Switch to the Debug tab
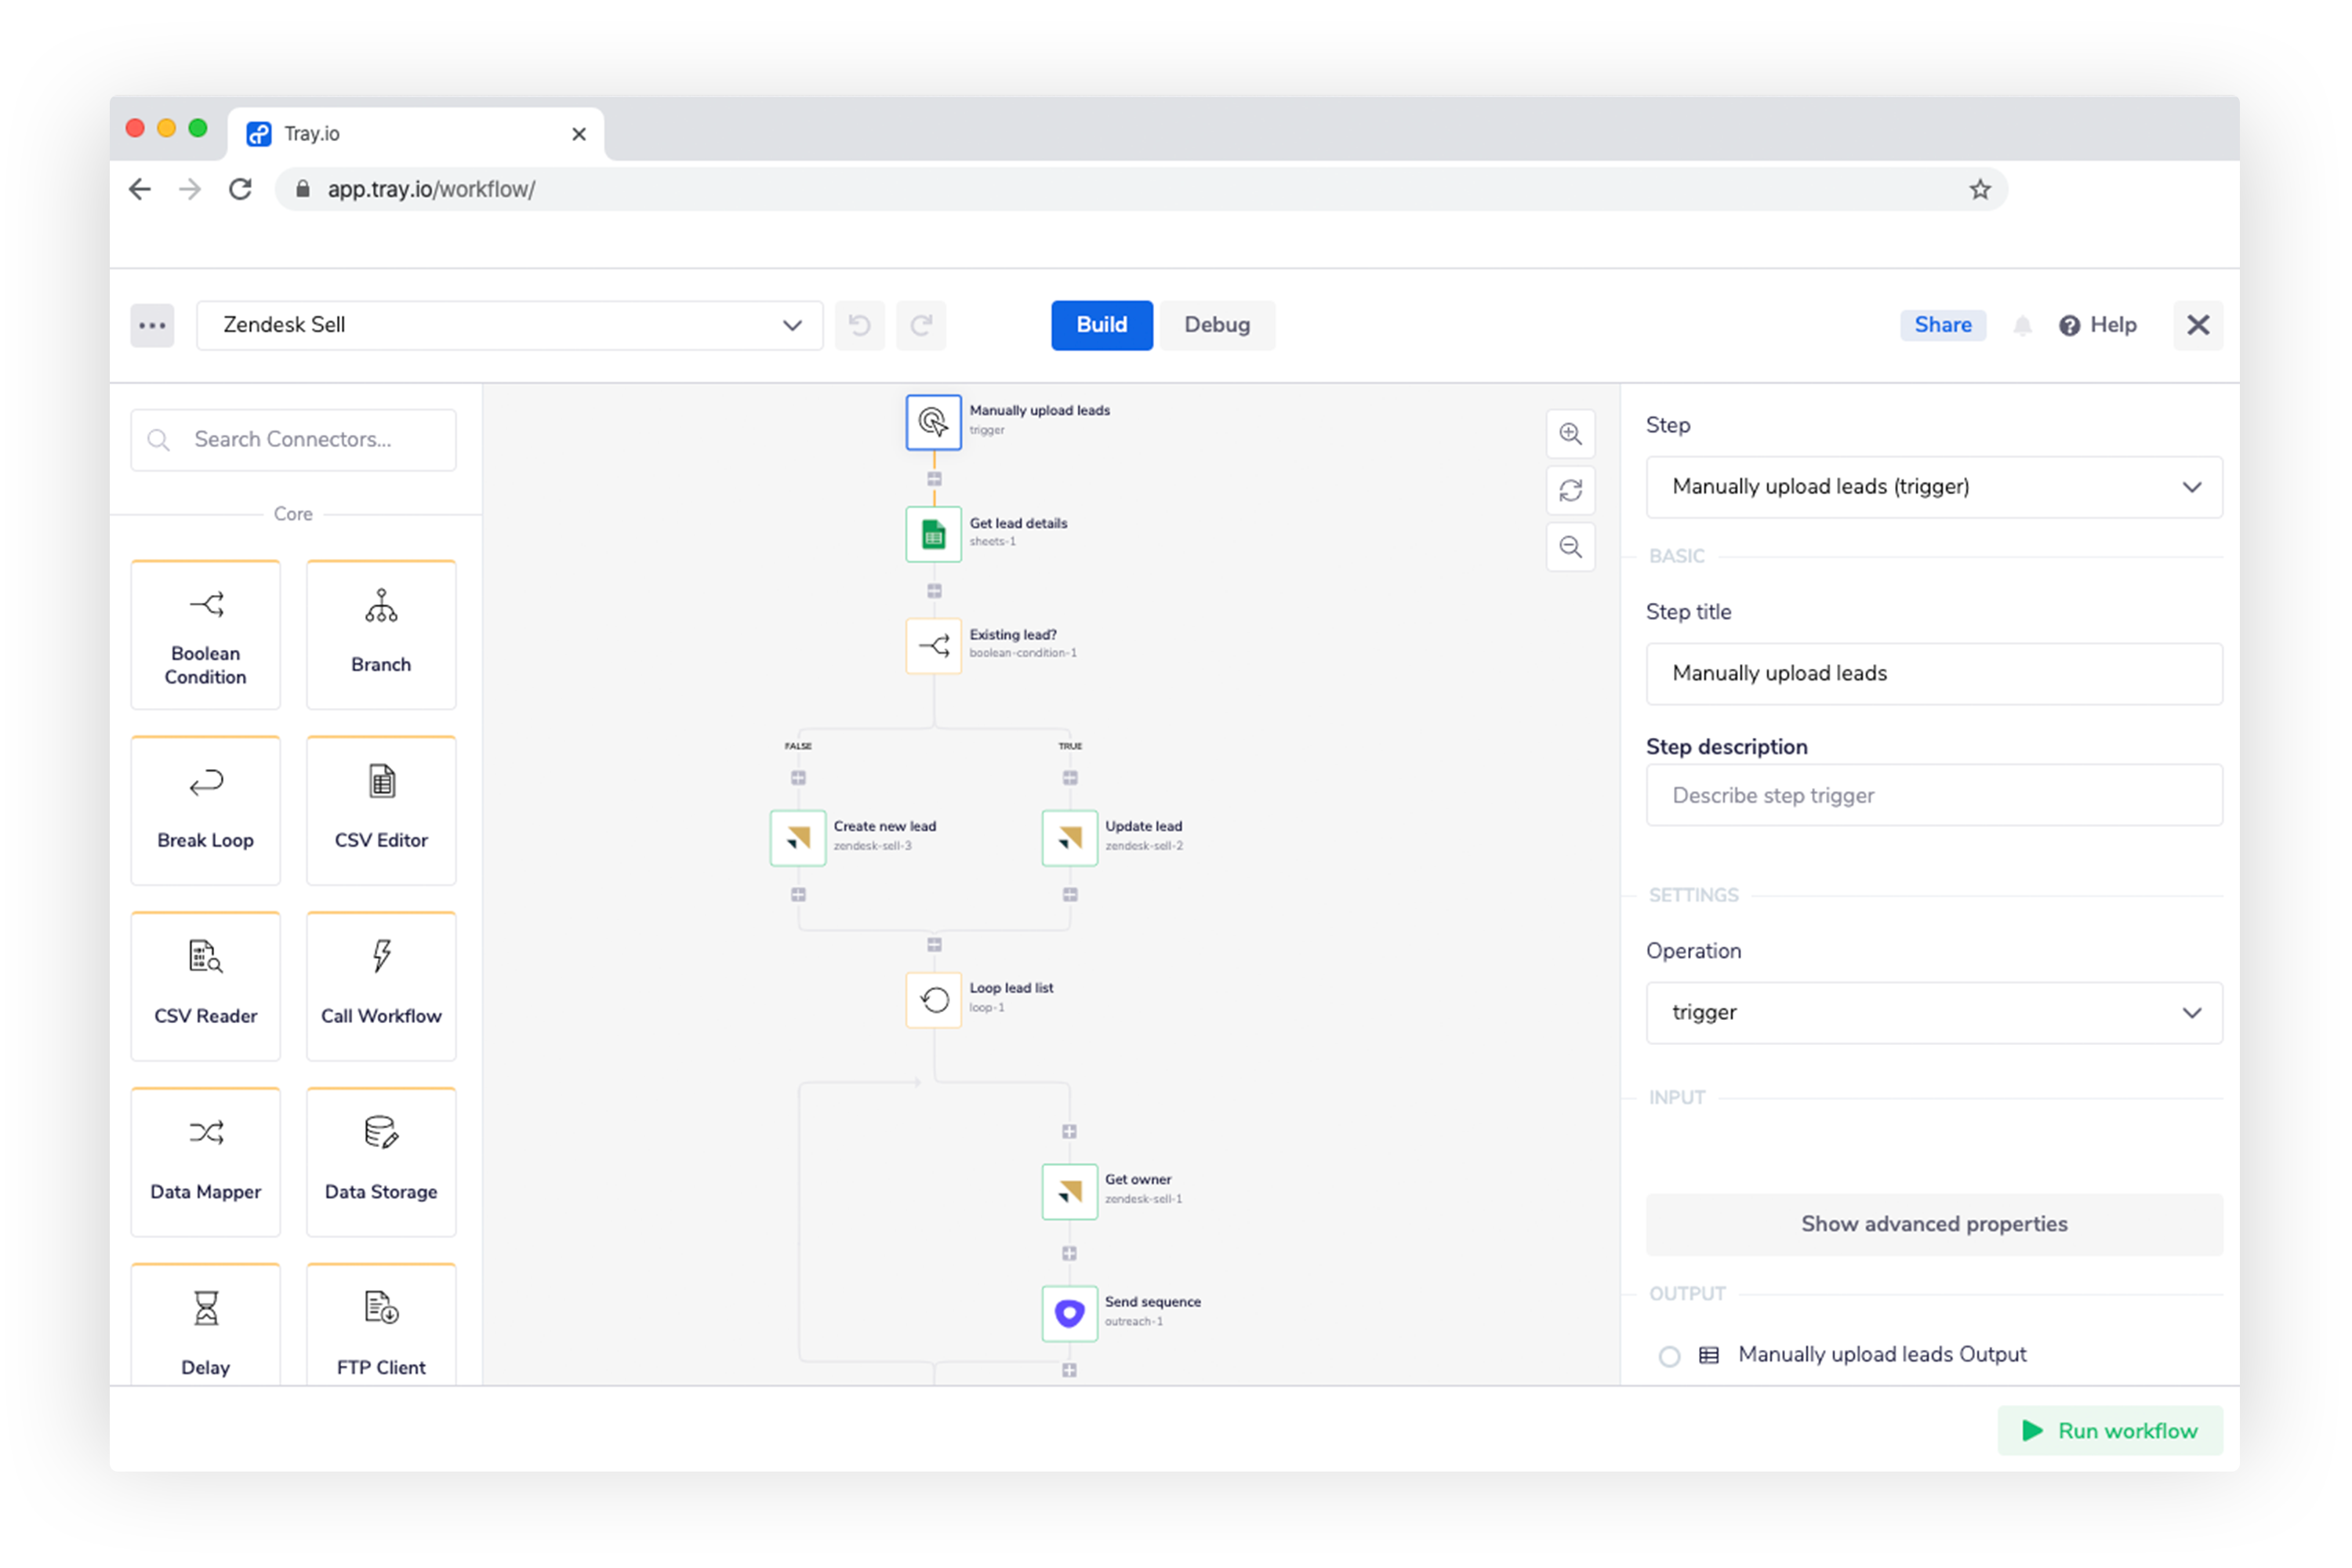The image size is (2352, 1568). point(1216,325)
